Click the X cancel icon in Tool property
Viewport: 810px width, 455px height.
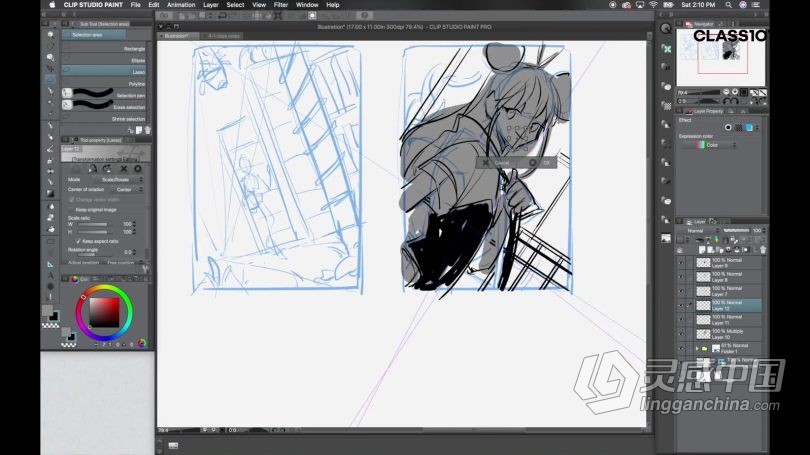click(x=124, y=169)
